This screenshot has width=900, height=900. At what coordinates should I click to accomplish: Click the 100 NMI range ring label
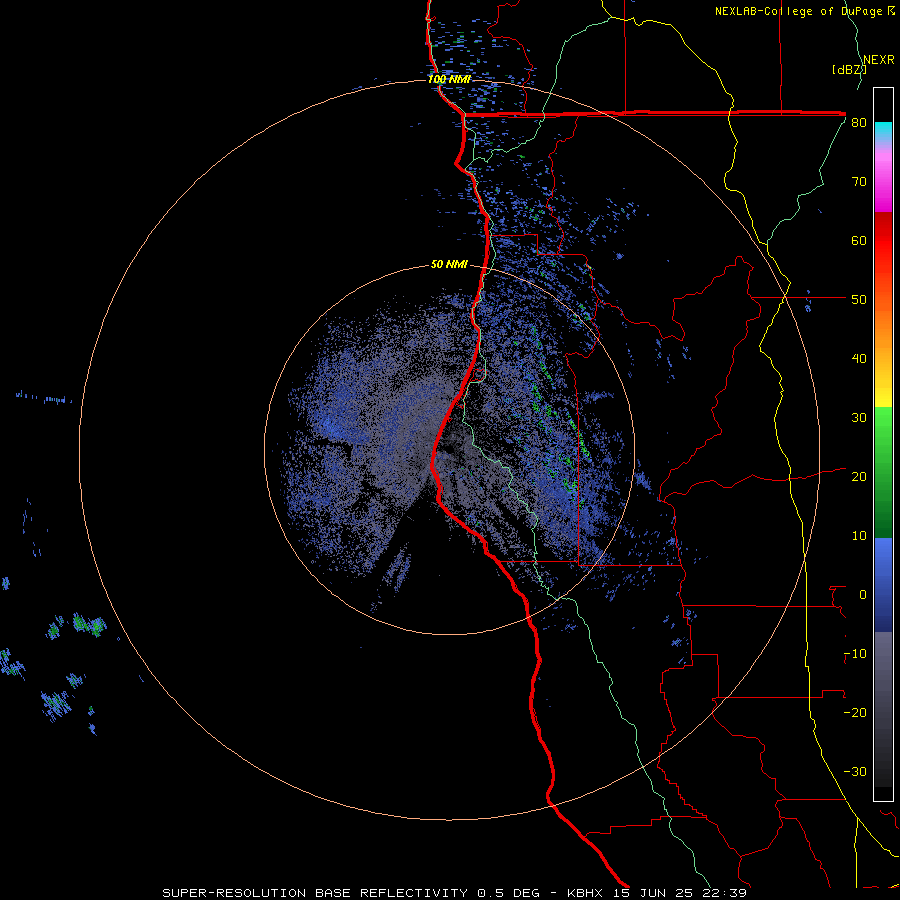[x=449, y=79]
